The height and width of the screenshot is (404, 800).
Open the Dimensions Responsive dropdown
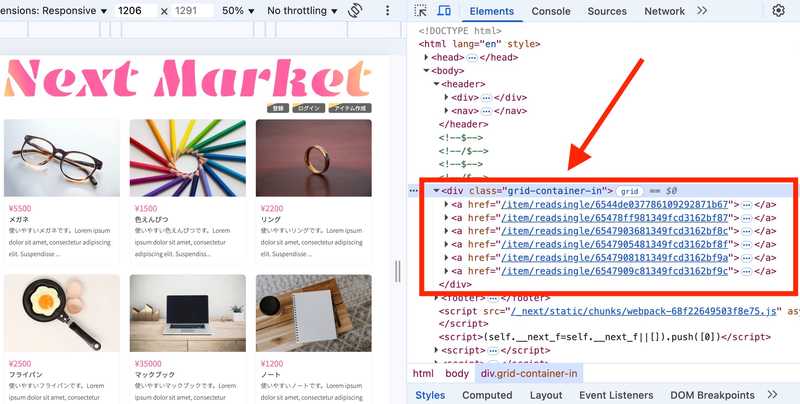pyautogui.click(x=54, y=11)
